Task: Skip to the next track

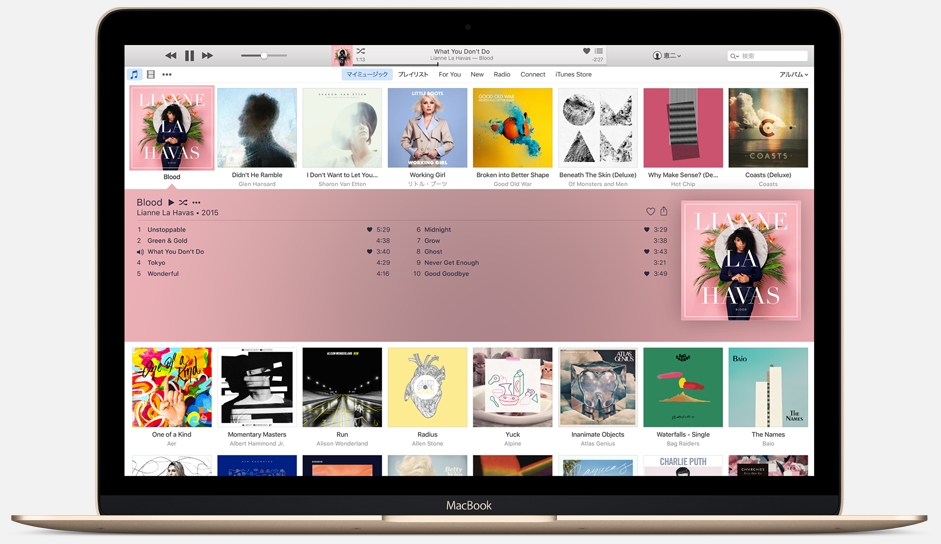Action: click(208, 56)
